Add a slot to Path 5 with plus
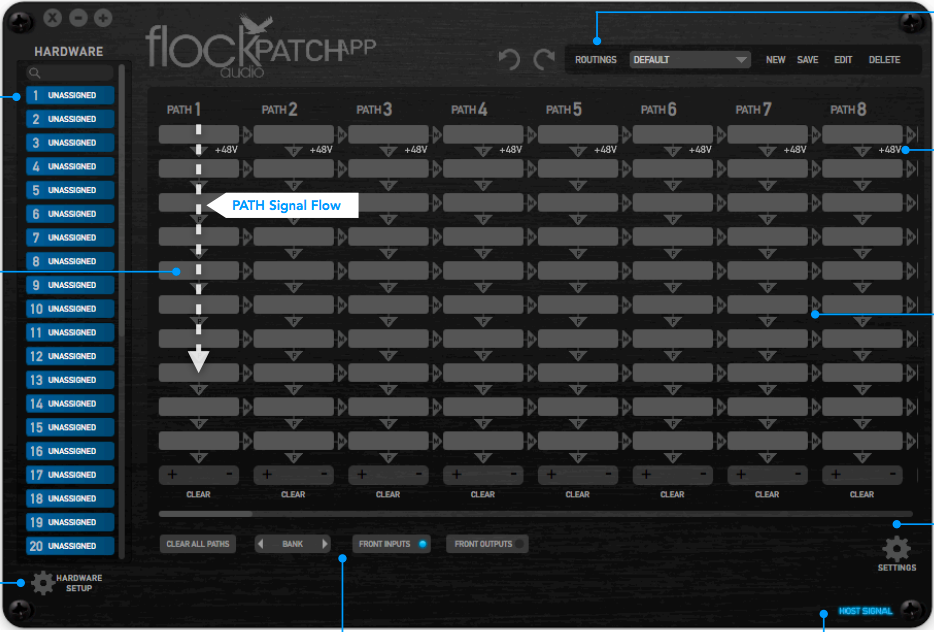Screen dimensions: 934x632 tap(551, 474)
